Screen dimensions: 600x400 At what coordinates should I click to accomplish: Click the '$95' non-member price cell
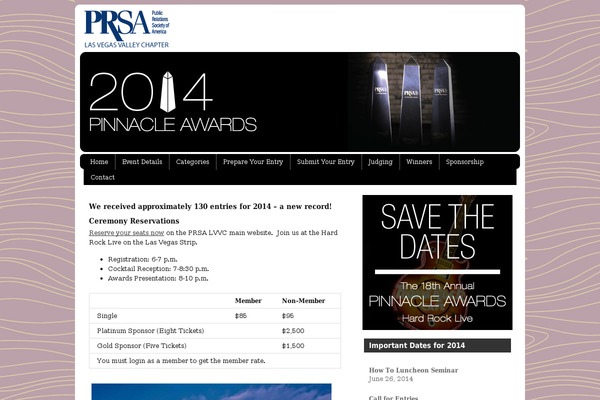[288, 316]
